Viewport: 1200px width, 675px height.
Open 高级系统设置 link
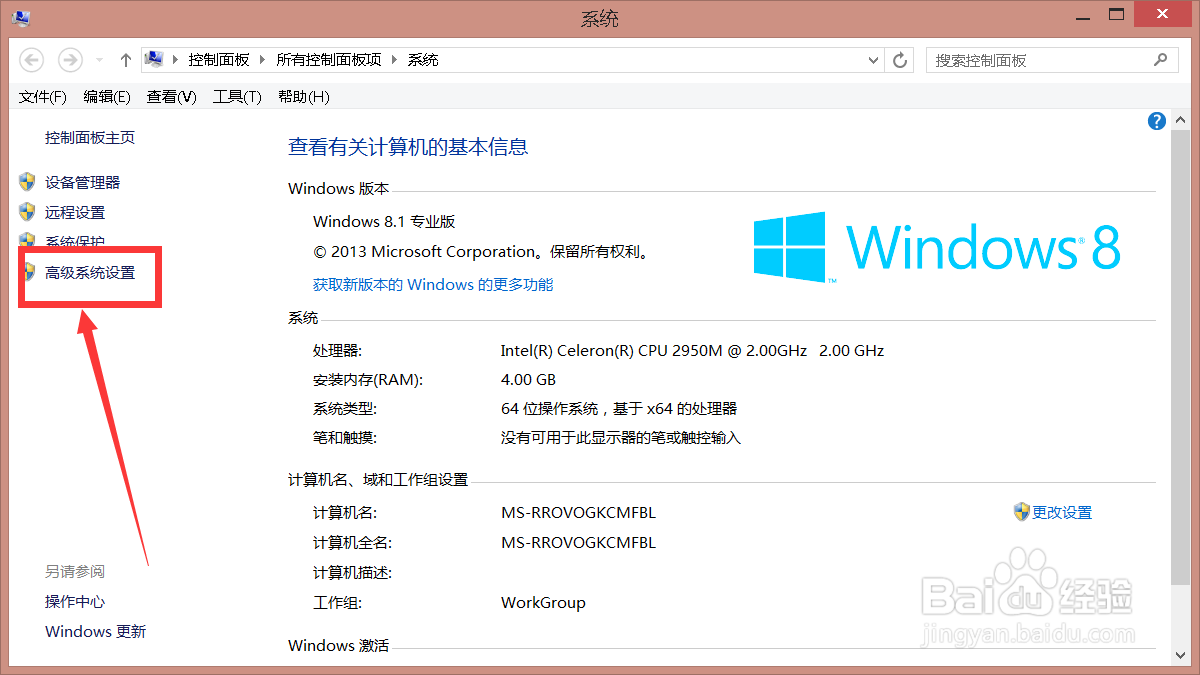(x=90, y=273)
